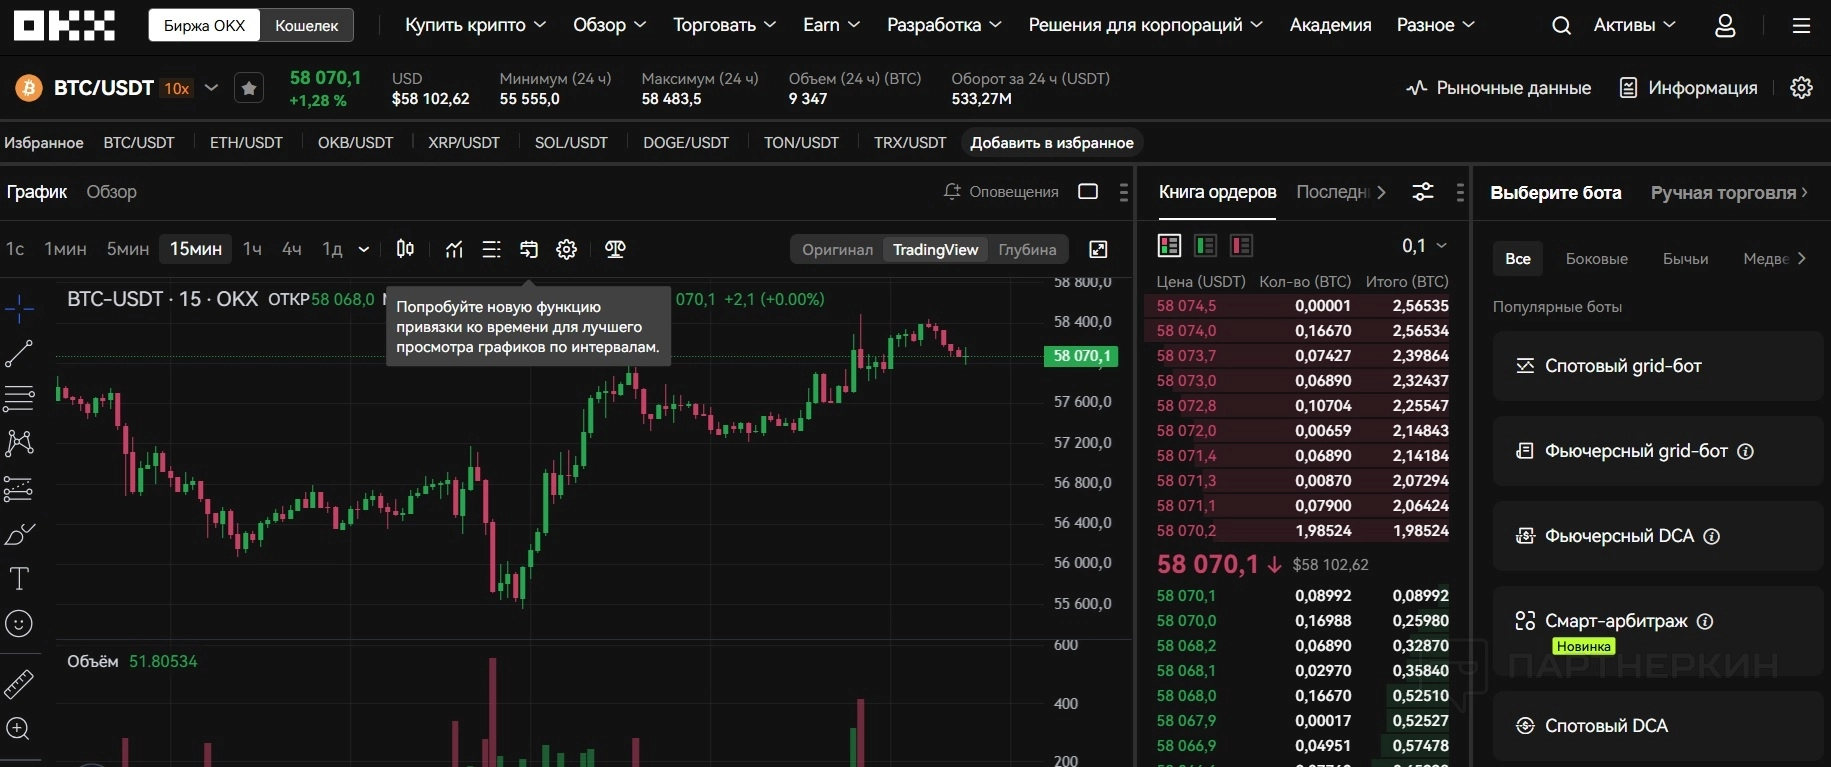Viewport: 1831px width, 767px height.
Task: Select the trend line drawing tool
Action: (19, 353)
